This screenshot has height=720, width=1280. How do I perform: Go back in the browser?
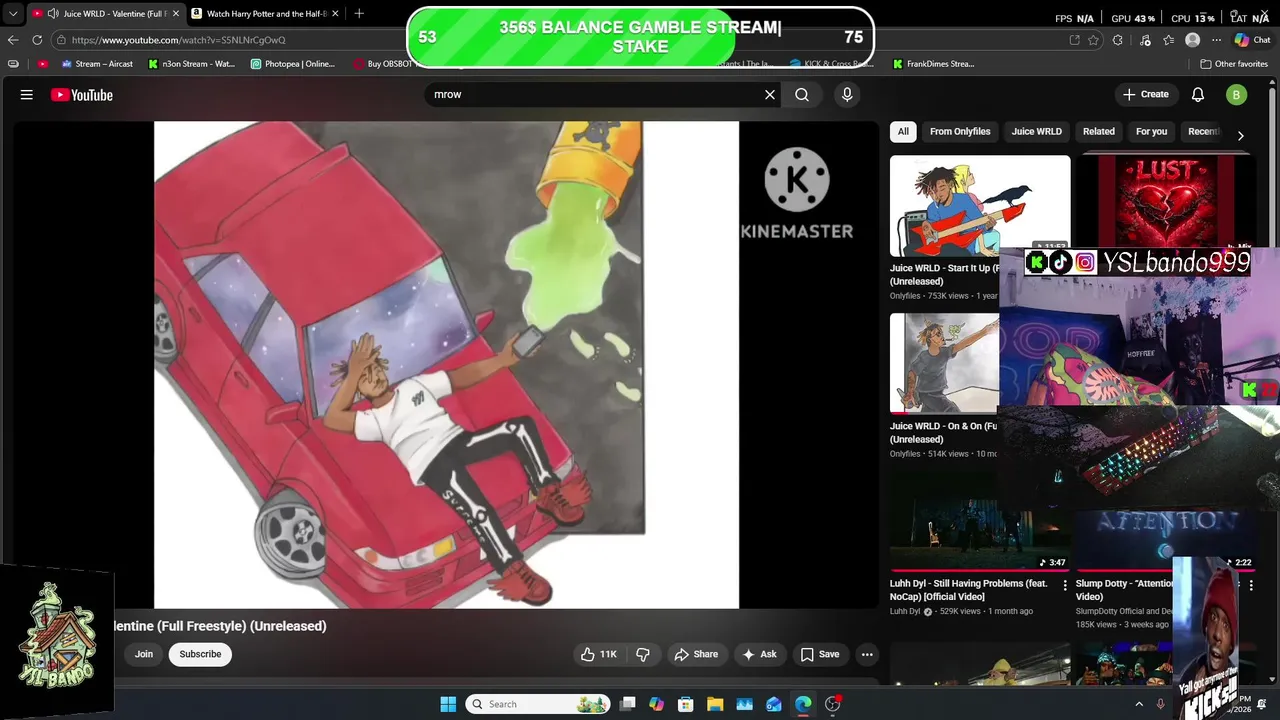(x=13, y=40)
